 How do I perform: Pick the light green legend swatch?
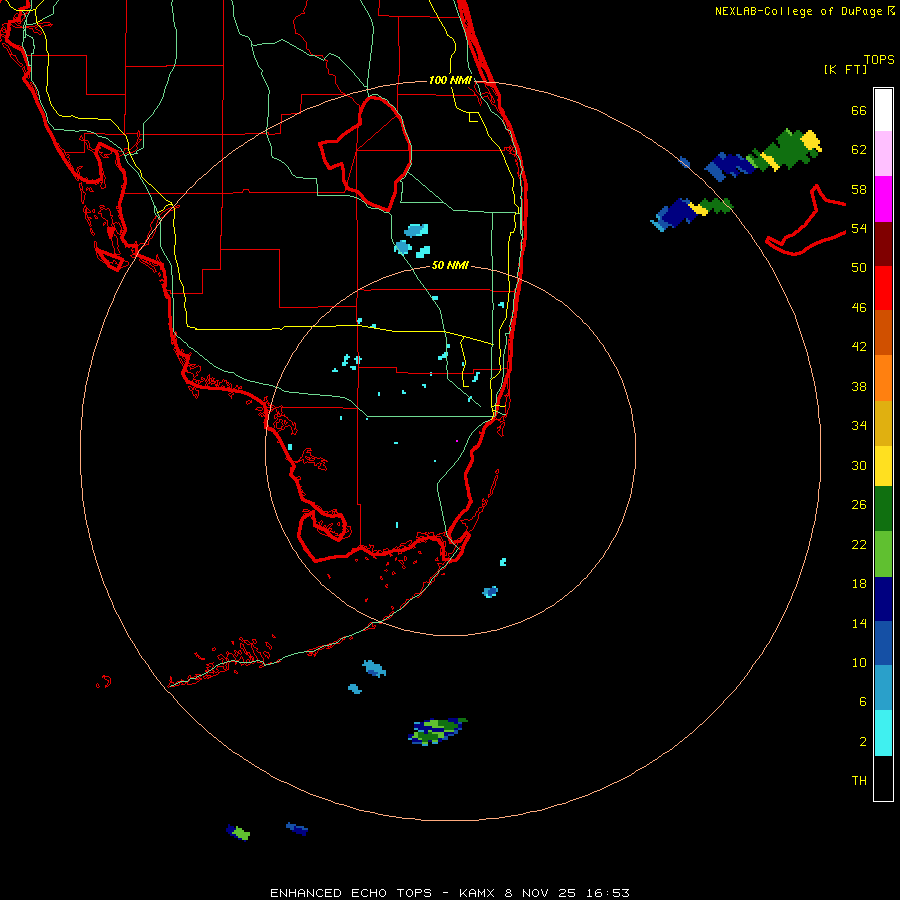tap(883, 554)
